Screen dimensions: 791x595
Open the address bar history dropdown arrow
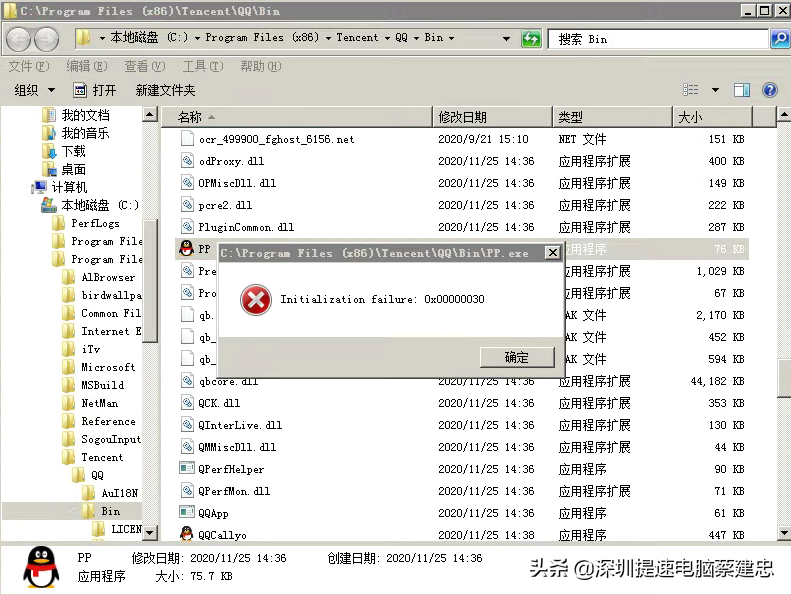tap(506, 38)
